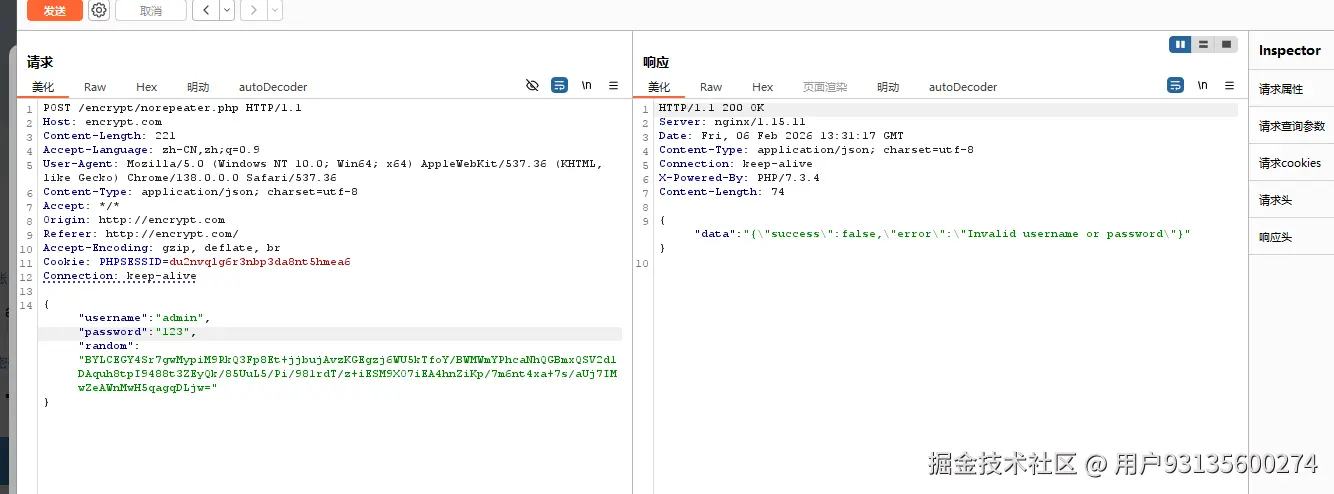Toggle line wrap icon in request panel
Screen dimensions: 1334x494
click(560, 86)
